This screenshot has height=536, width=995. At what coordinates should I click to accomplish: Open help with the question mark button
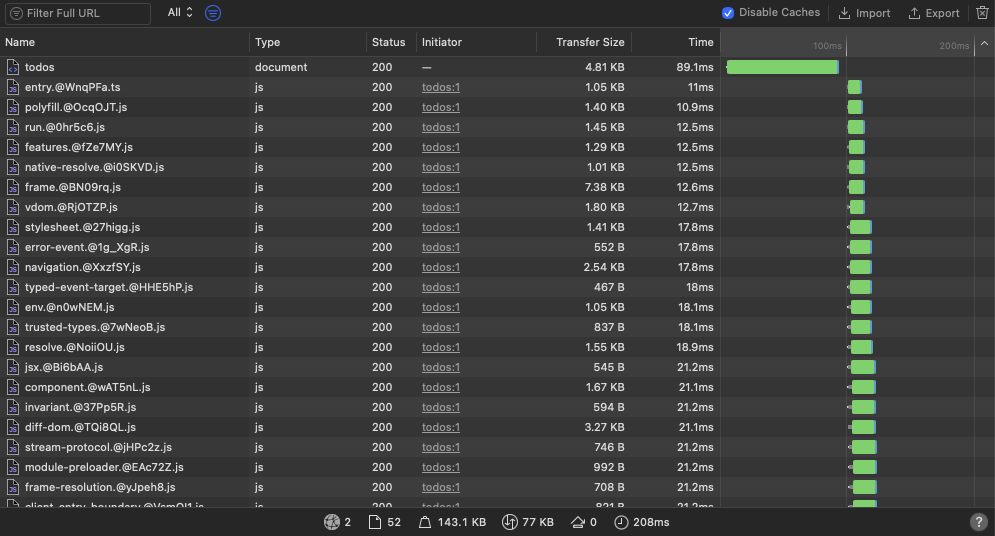pos(979,522)
